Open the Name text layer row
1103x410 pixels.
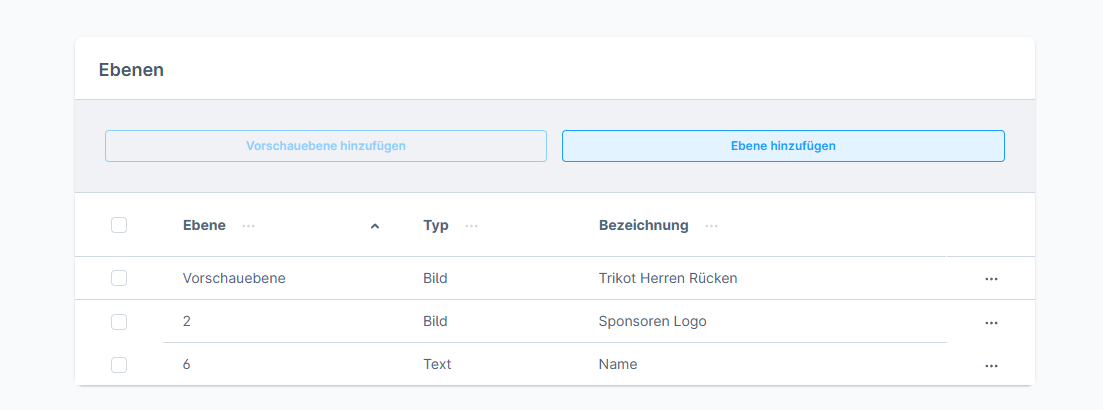click(618, 364)
